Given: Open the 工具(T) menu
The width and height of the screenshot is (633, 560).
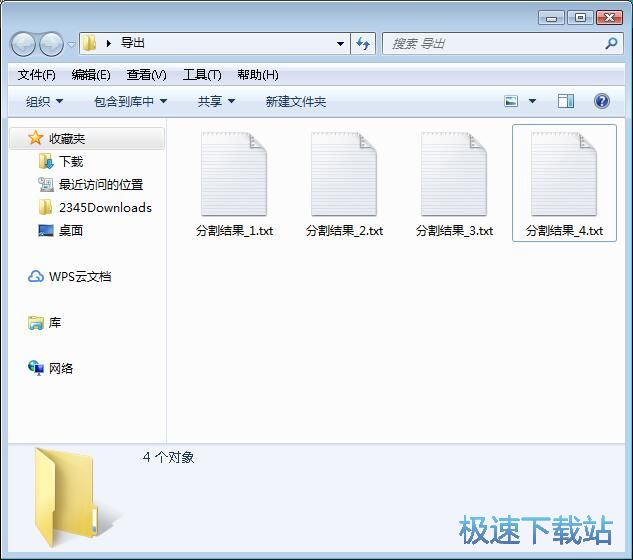Looking at the screenshot, I should coord(202,75).
